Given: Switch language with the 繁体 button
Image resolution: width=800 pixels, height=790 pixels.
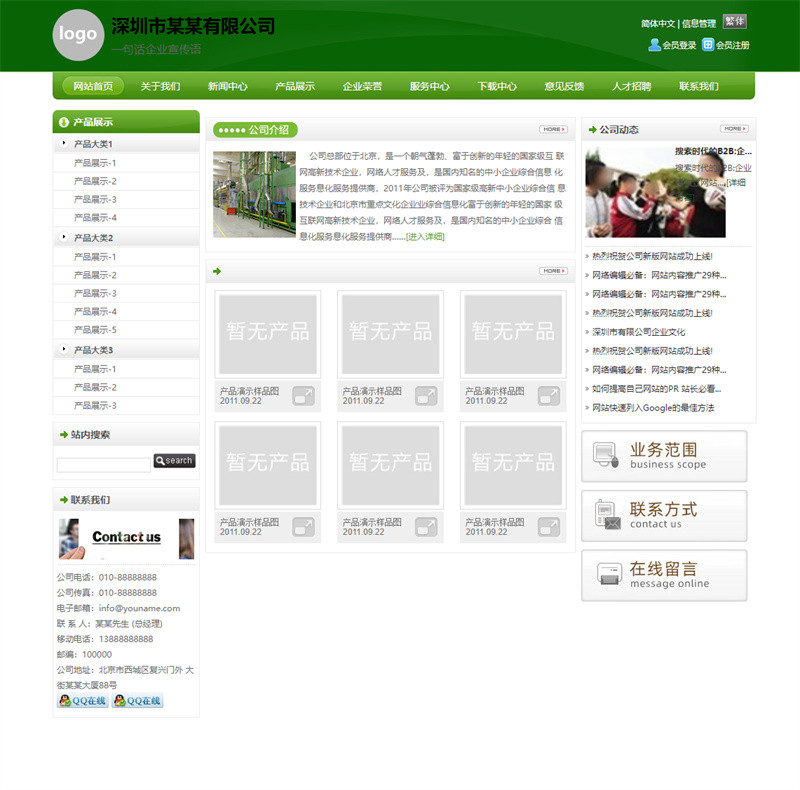Looking at the screenshot, I should (x=735, y=21).
